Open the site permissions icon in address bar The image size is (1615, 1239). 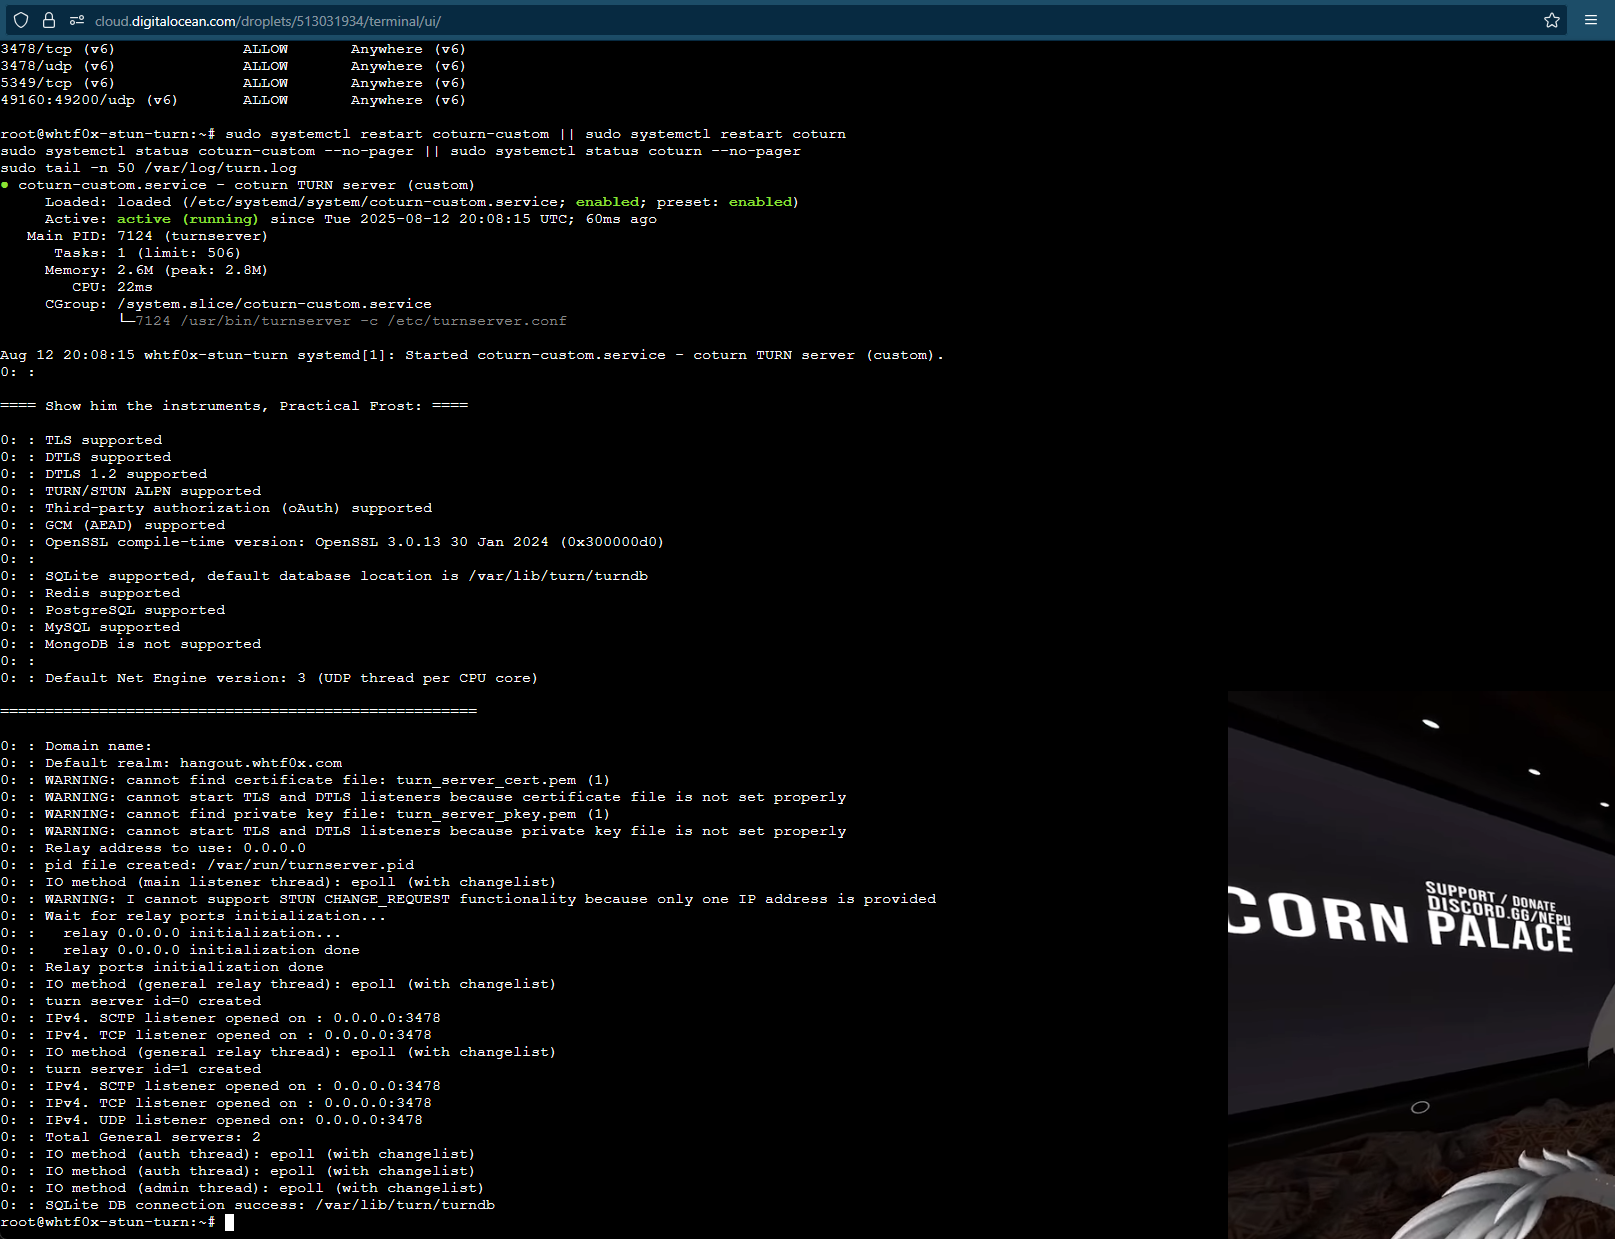coord(76,20)
